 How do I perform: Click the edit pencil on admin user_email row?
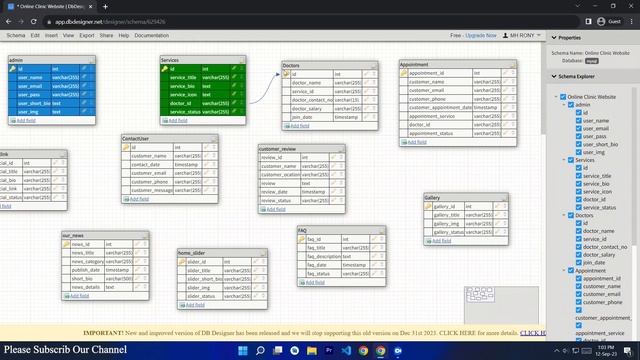pos(84,86)
